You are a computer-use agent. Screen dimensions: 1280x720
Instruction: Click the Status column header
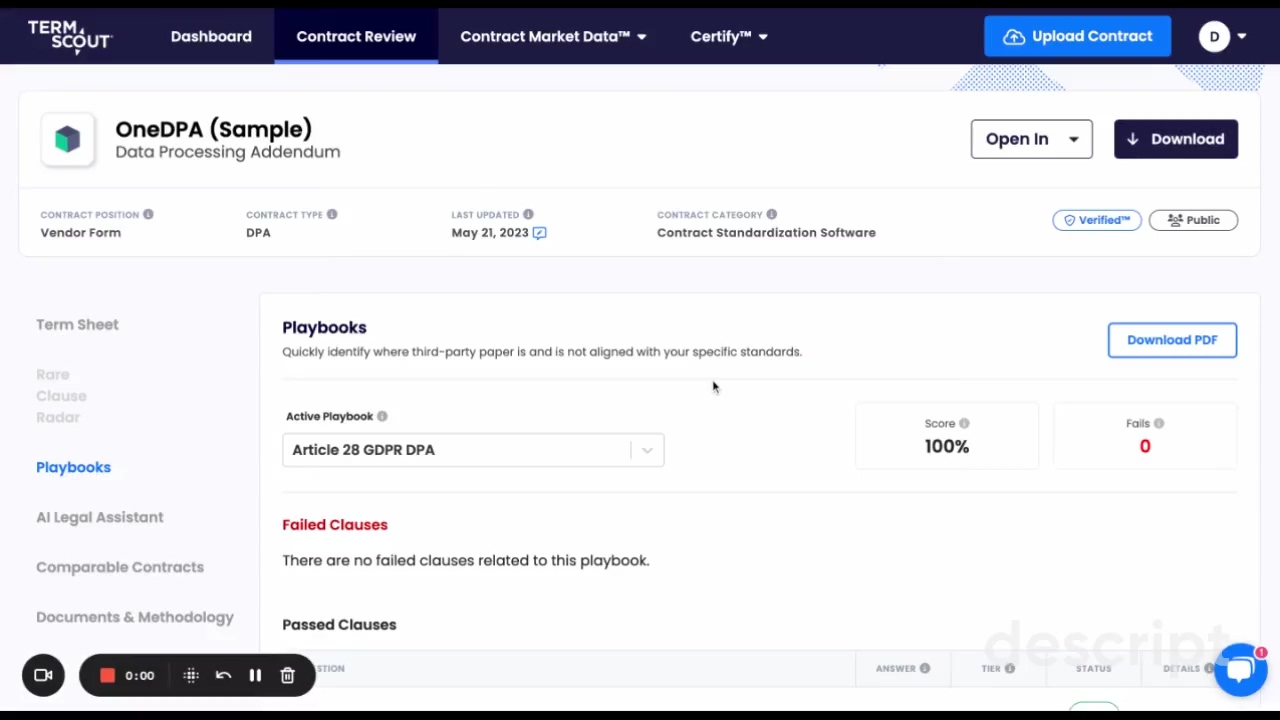pos(1093,668)
